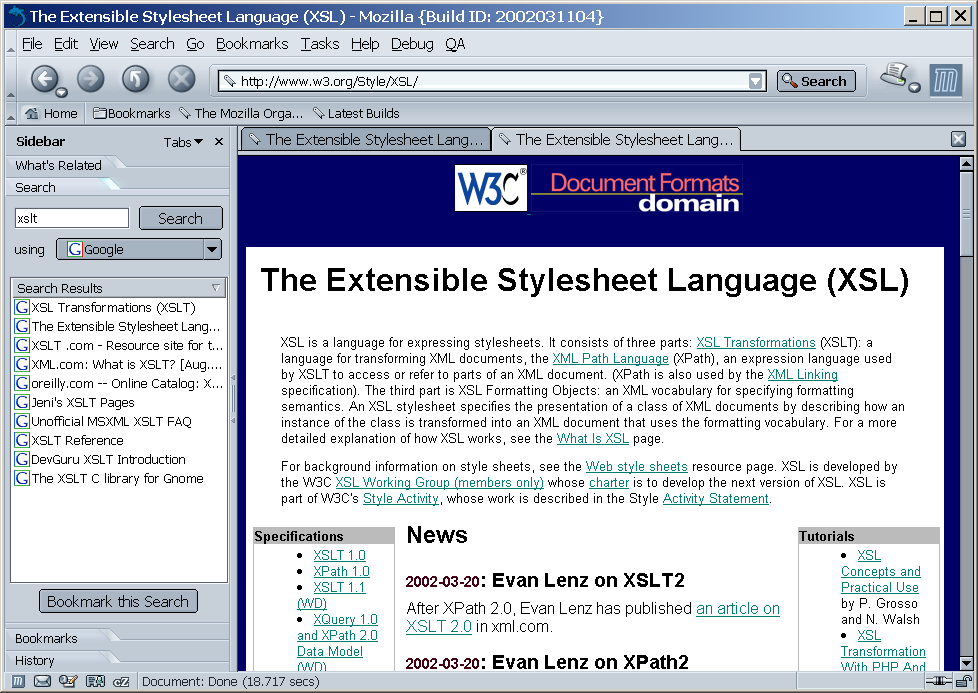Open The Mozilla Organization bookmark
Image resolution: width=978 pixels, height=693 pixels.
(241, 114)
